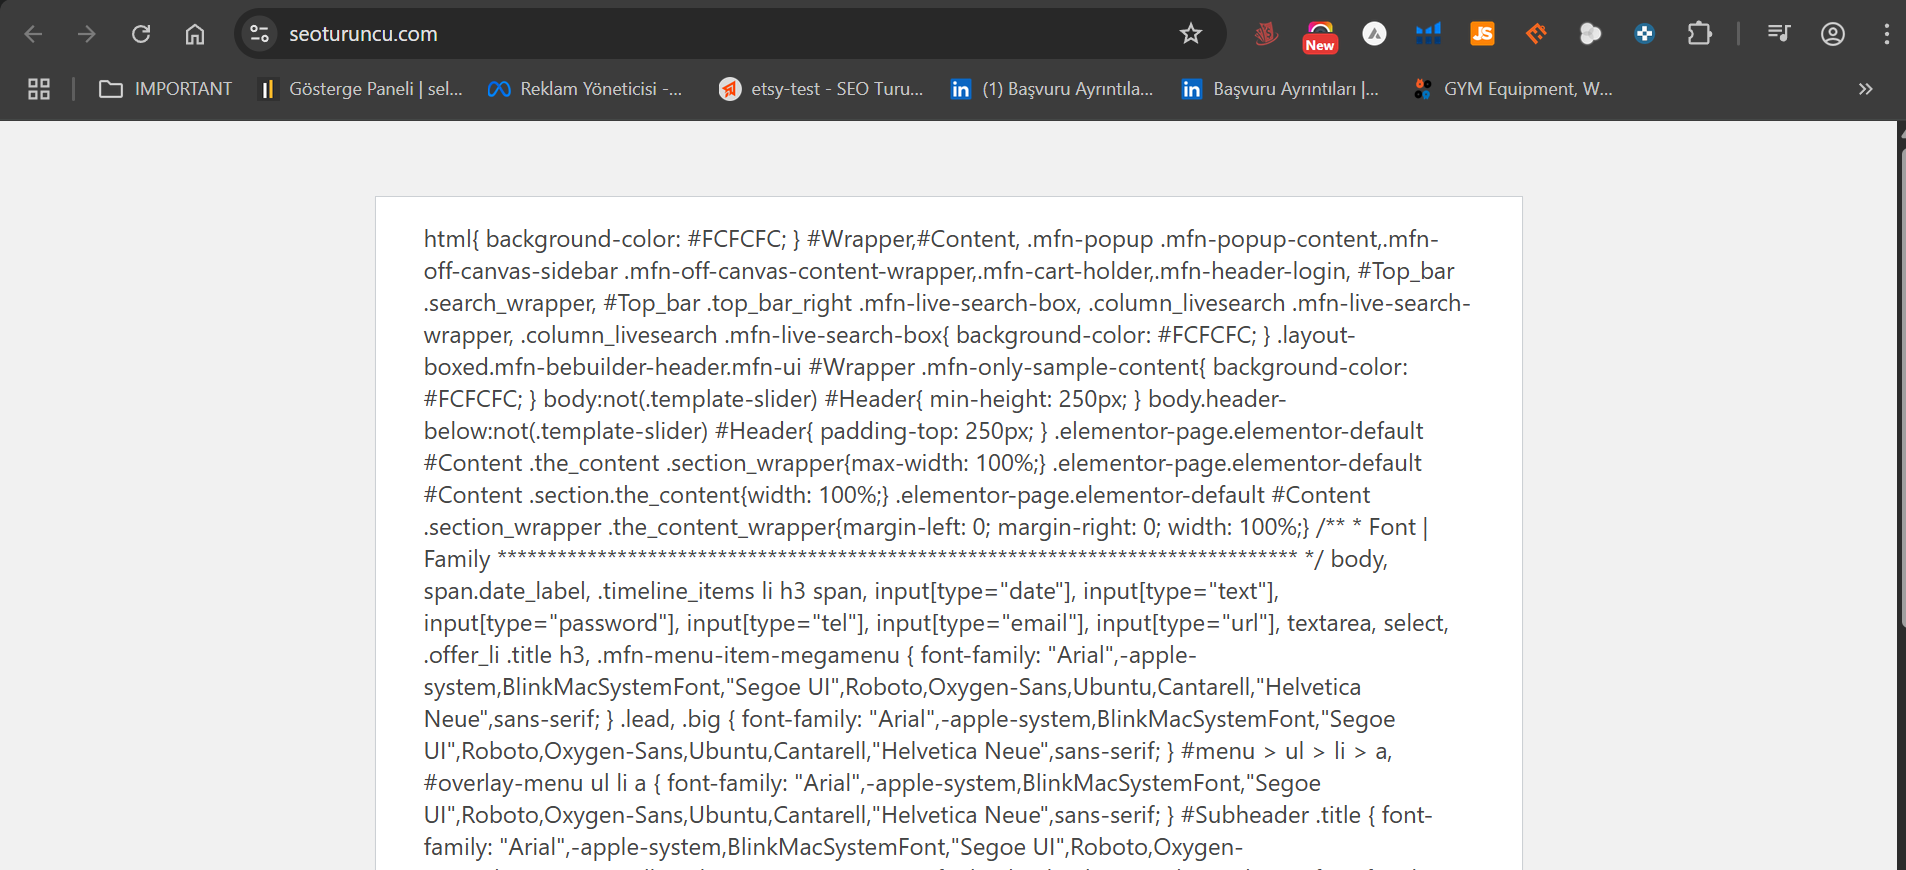
Task: Bookmark this page with the star icon
Action: [1191, 34]
